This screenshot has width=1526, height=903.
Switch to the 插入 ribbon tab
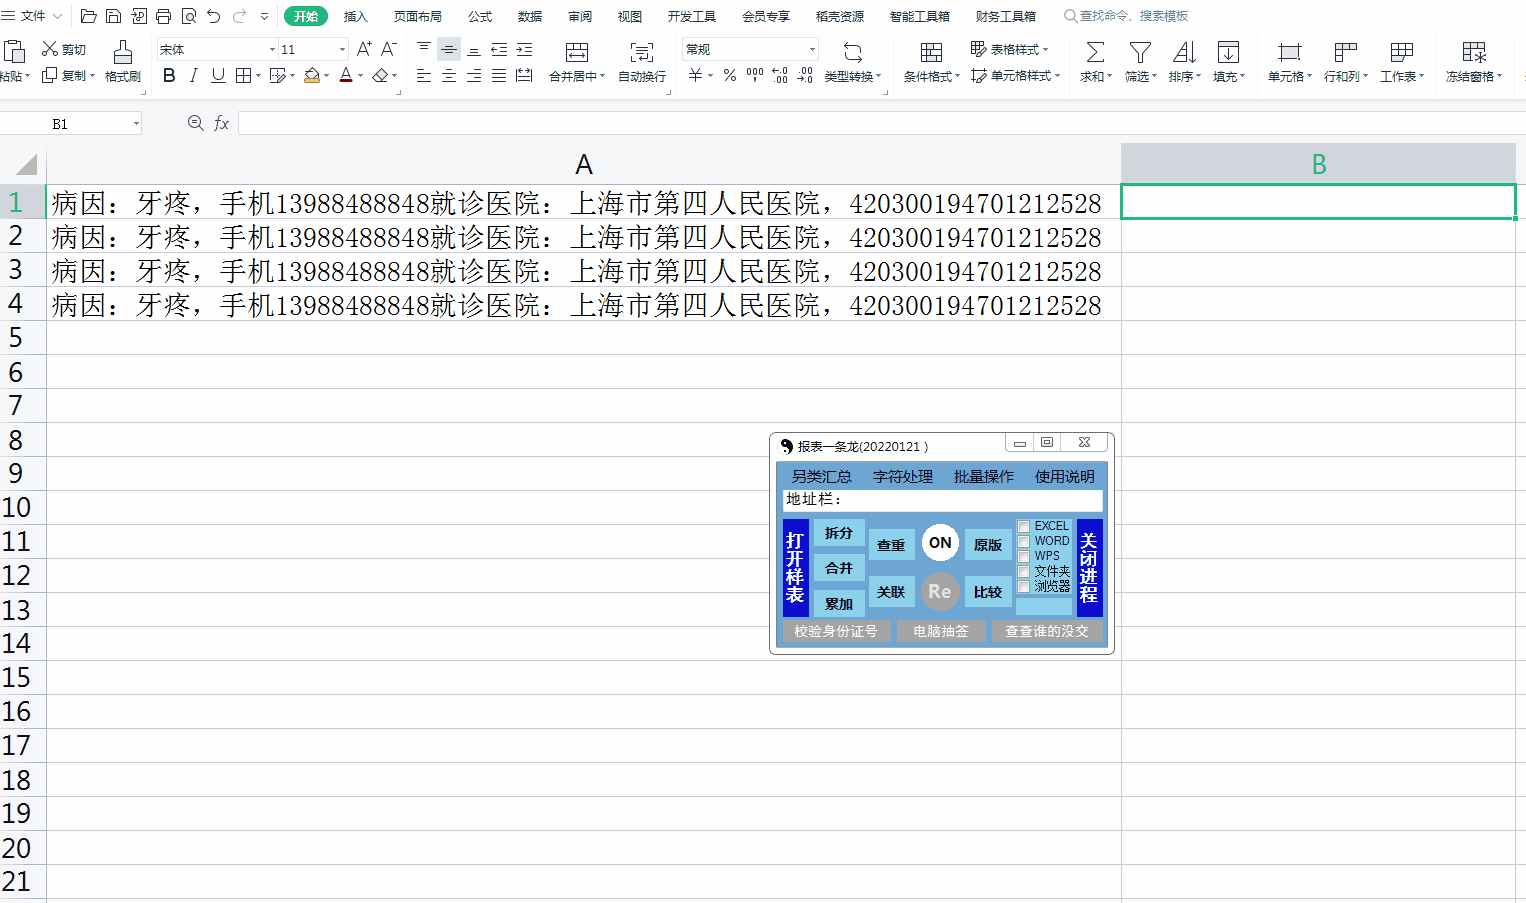point(356,16)
